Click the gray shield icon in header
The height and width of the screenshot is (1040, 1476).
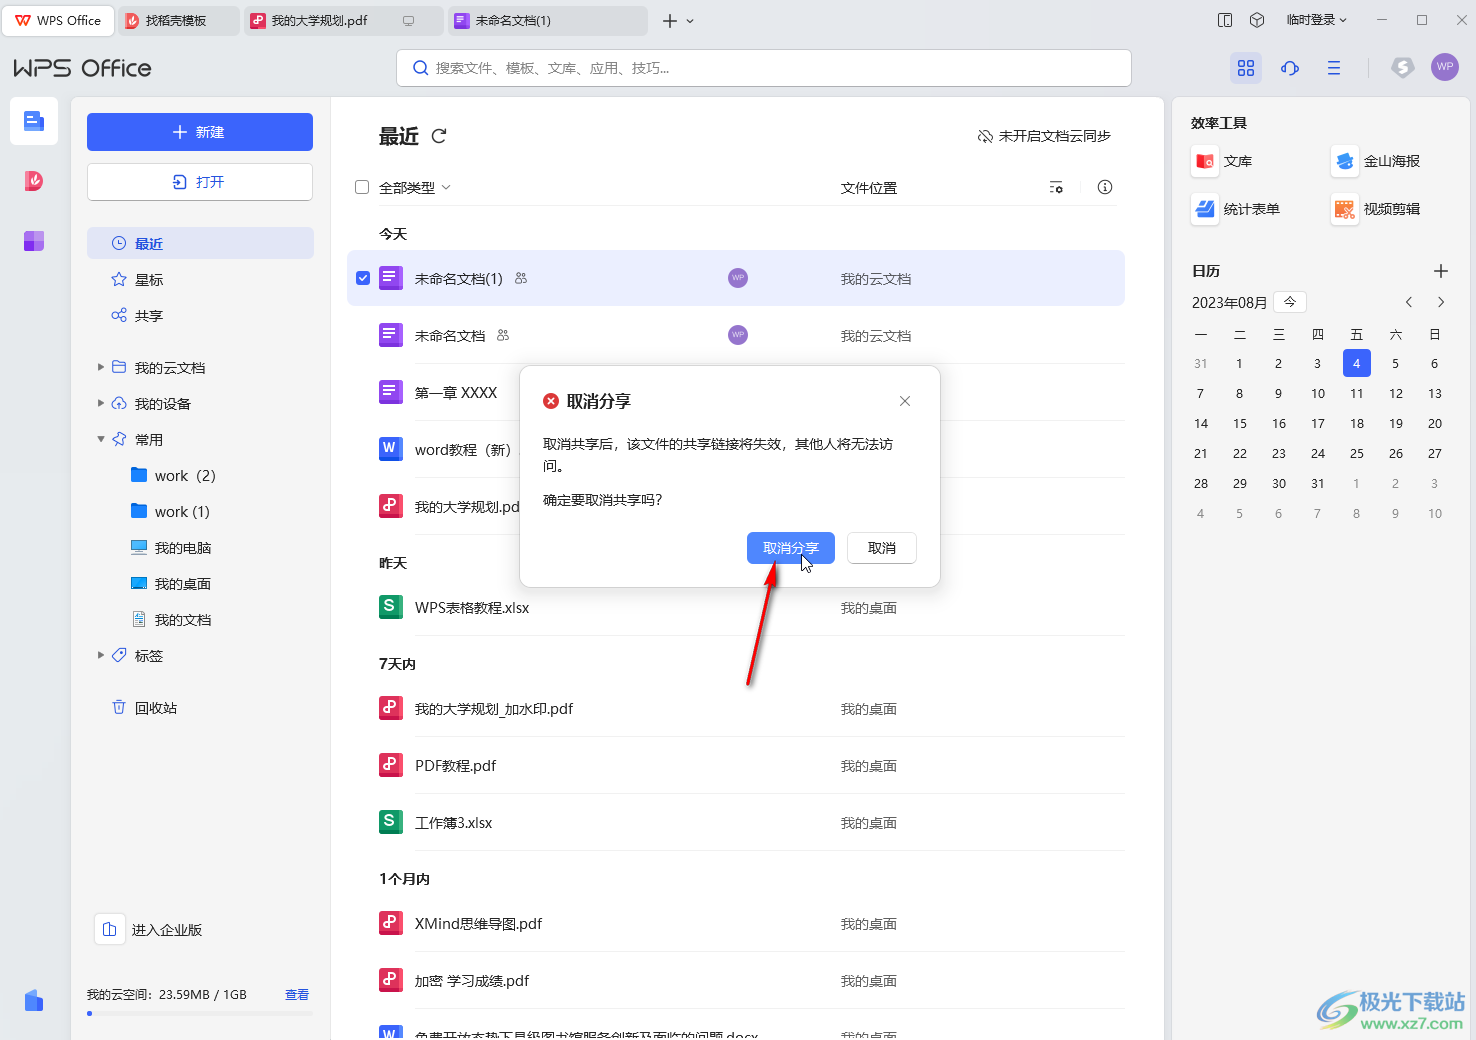tap(1403, 67)
